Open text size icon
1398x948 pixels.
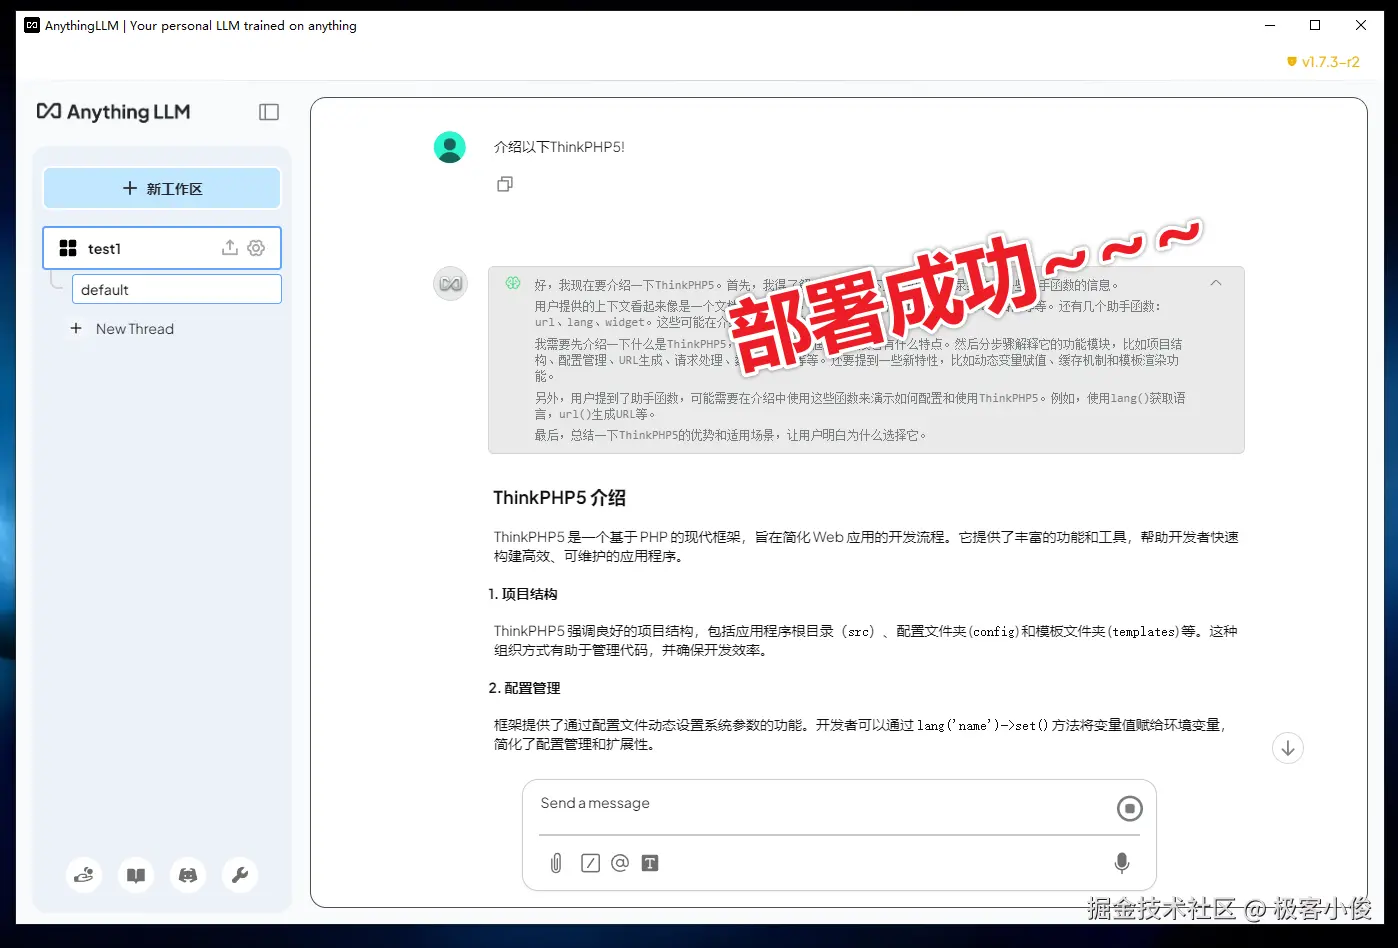click(650, 863)
